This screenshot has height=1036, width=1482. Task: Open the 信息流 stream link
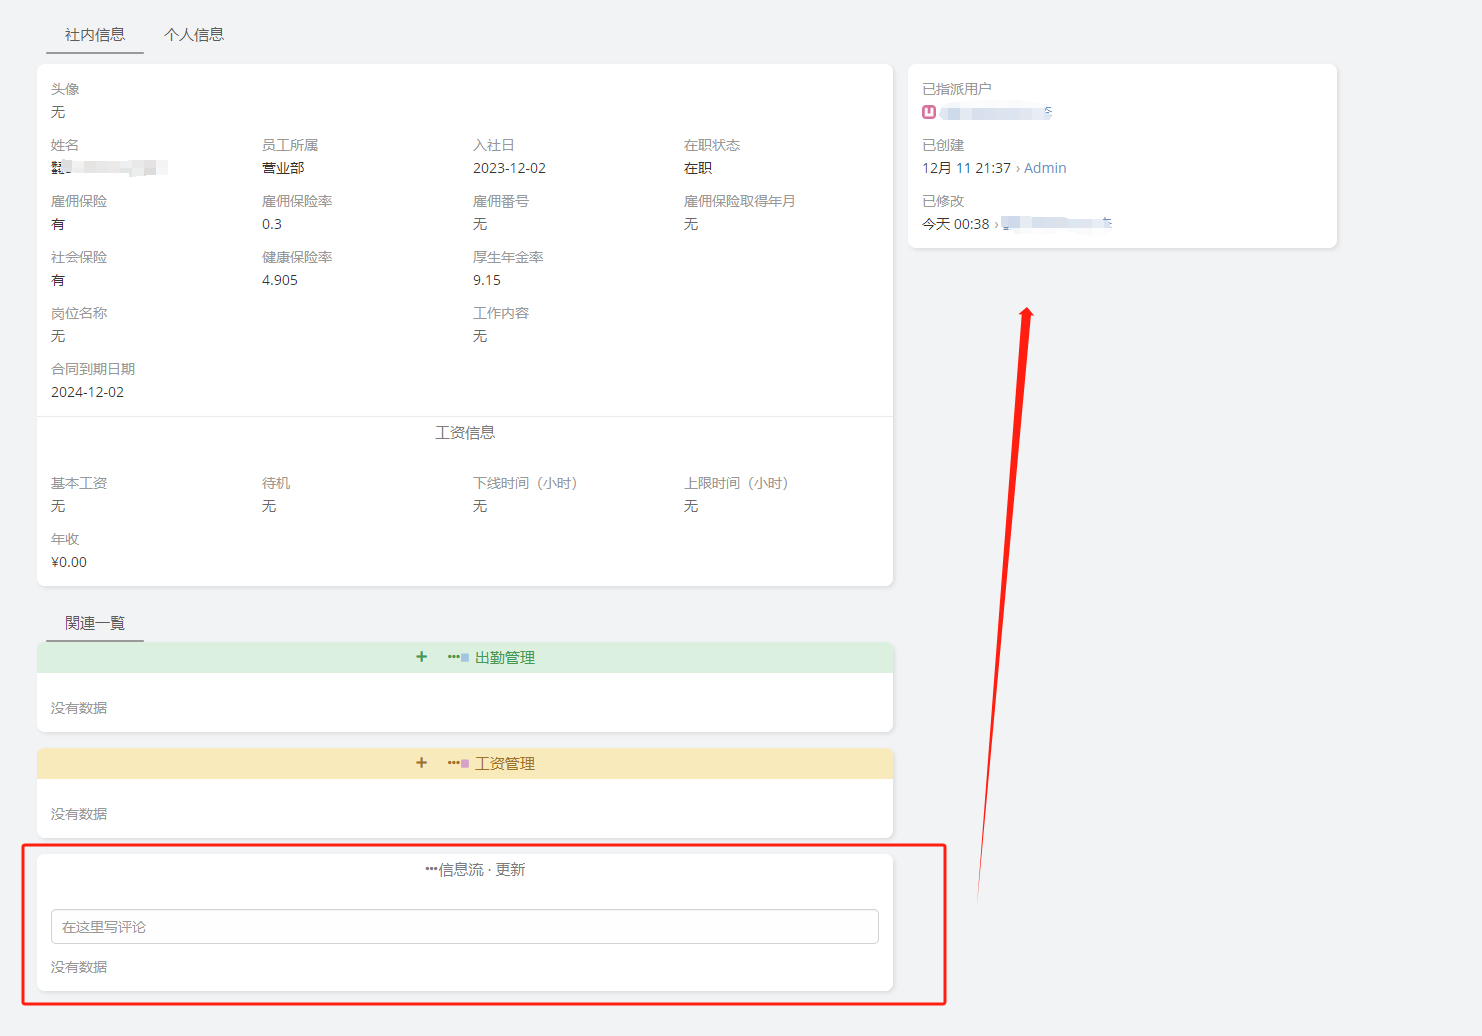[461, 869]
